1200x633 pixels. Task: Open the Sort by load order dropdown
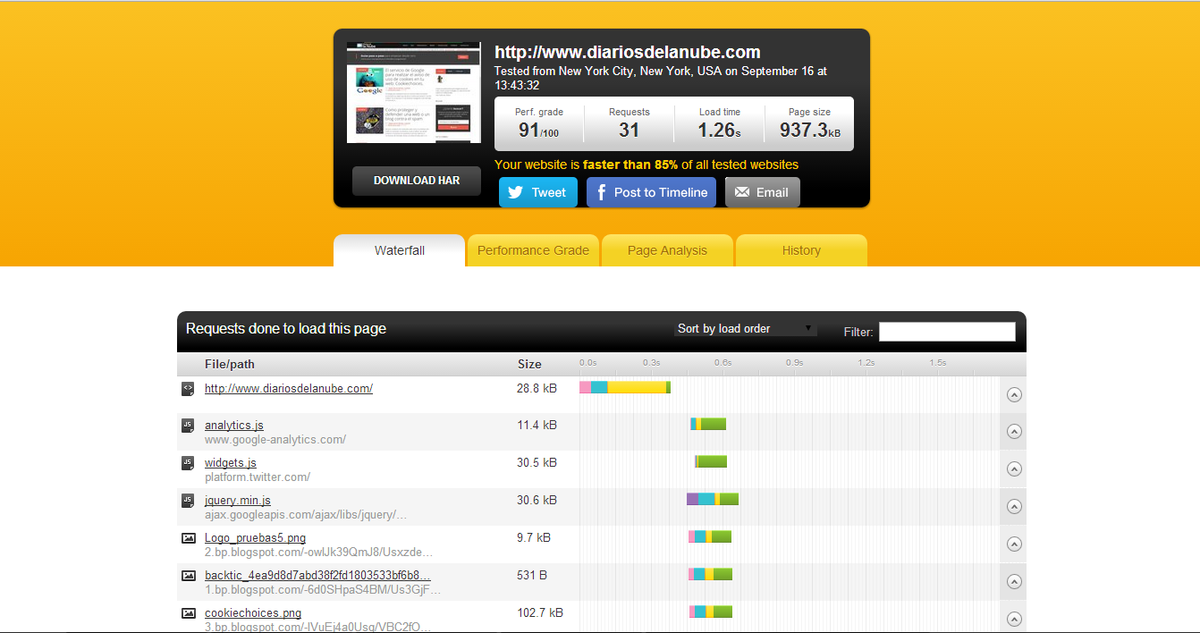[746, 329]
